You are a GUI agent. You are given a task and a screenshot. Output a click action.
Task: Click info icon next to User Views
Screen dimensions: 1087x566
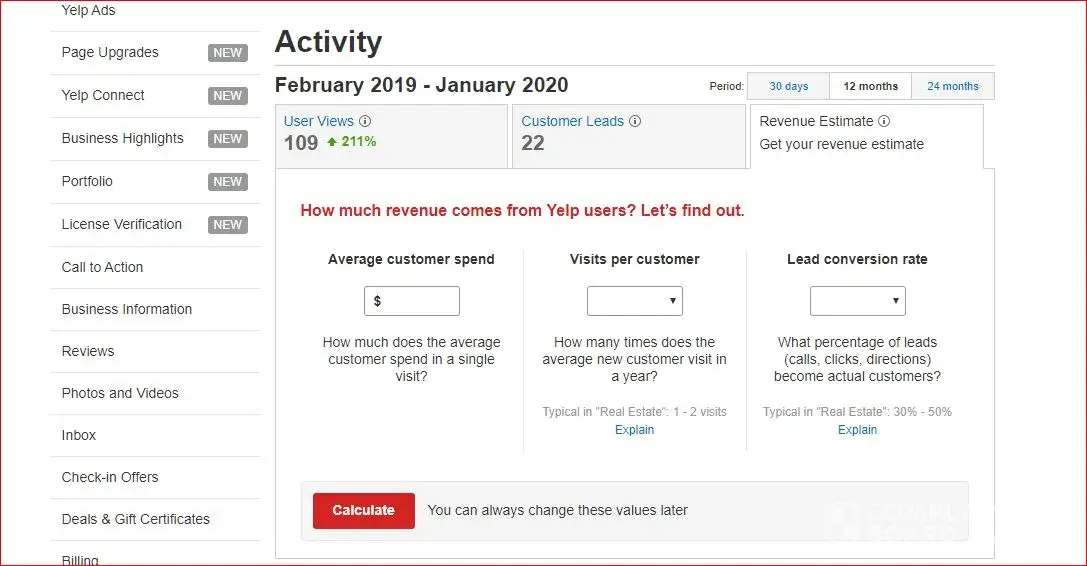[x=365, y=121]
